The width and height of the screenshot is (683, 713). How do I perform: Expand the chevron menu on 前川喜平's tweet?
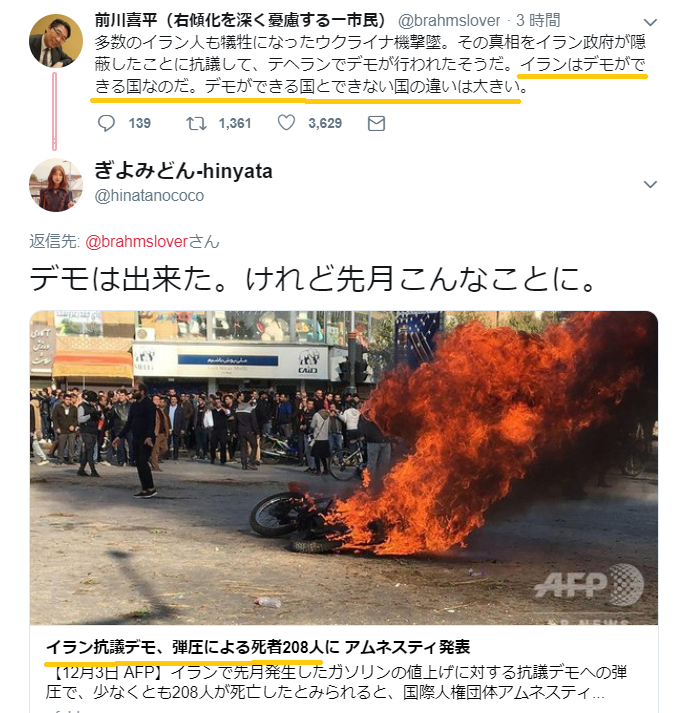651,22
